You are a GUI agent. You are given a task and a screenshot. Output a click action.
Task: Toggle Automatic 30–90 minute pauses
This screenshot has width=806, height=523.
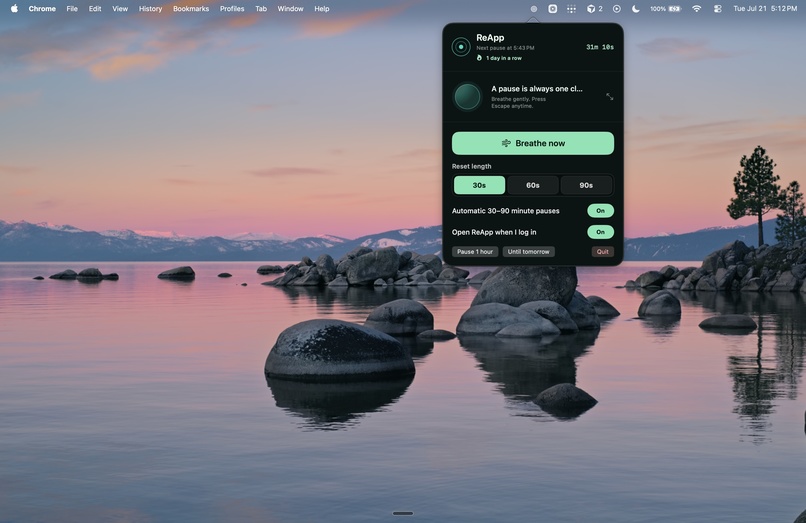pos(600,211)
